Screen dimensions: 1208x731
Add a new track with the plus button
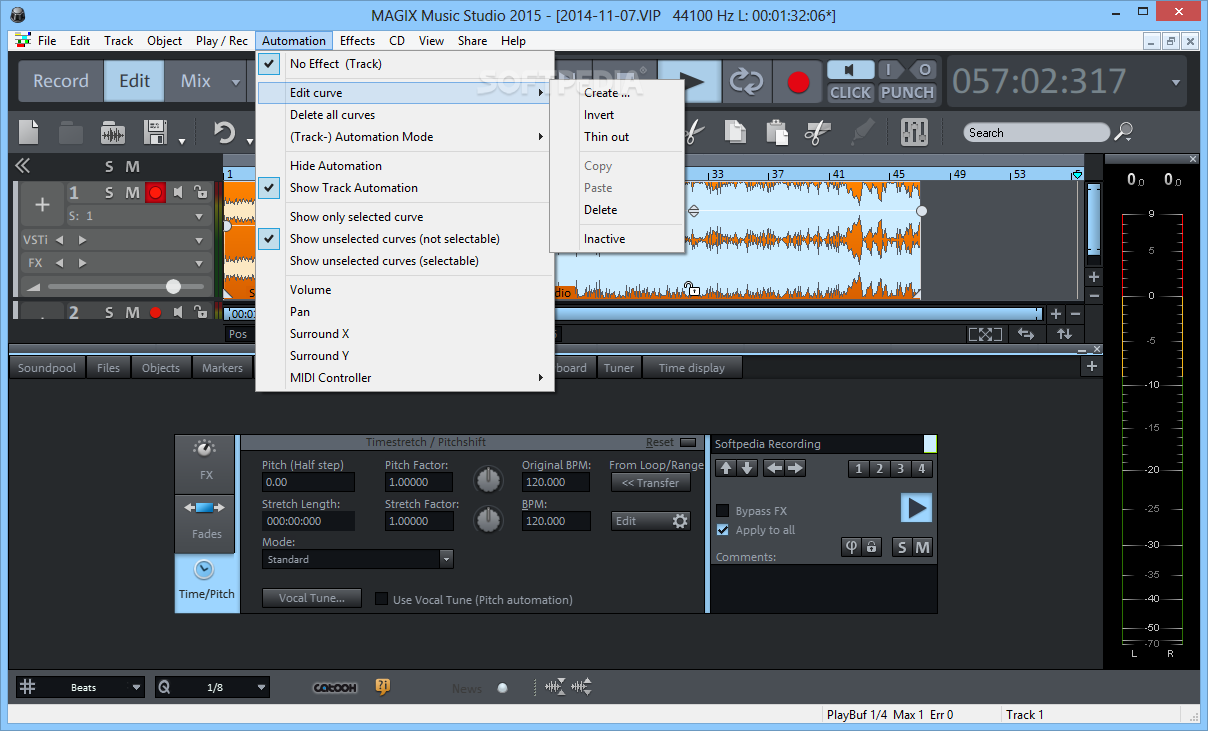click(x=42, y=205)
